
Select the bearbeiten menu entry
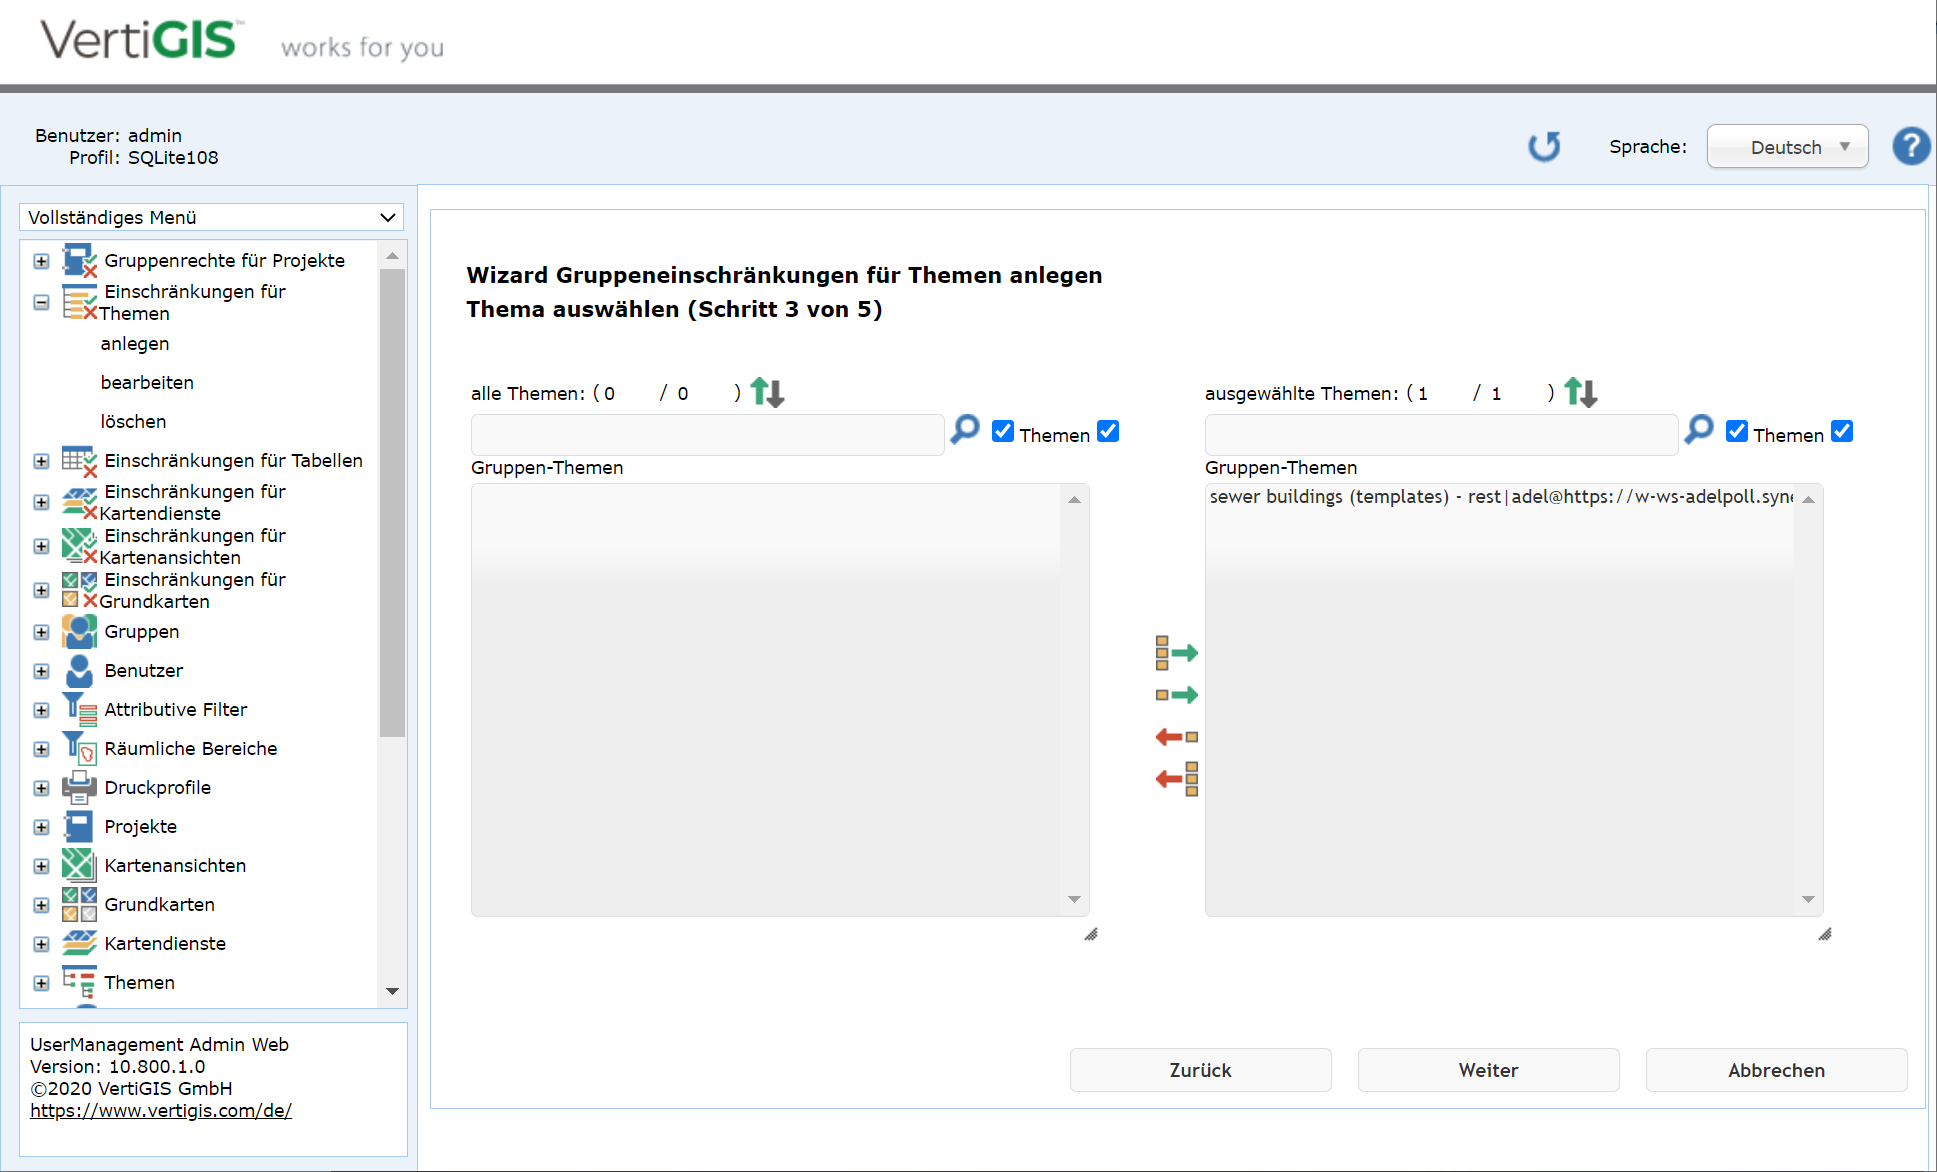[x=147, y=382]
